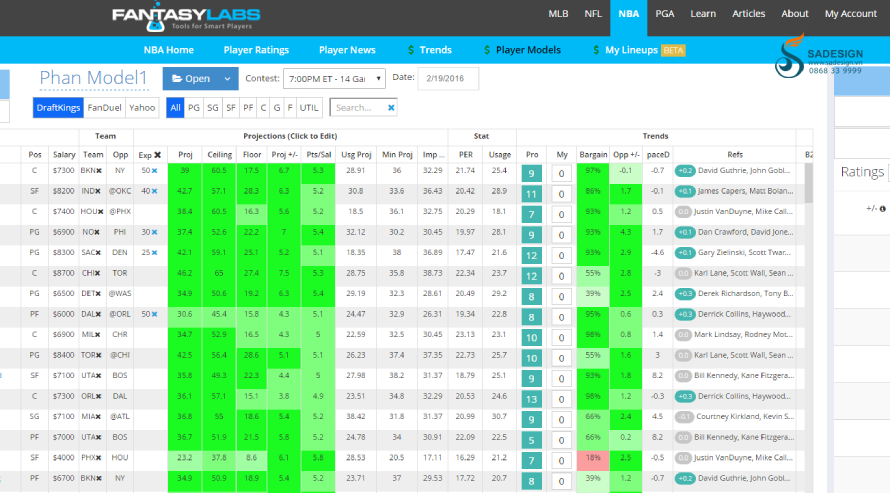890x493 pixels.
Task: Click the x icon beside CHI
Action: [98, 273]
